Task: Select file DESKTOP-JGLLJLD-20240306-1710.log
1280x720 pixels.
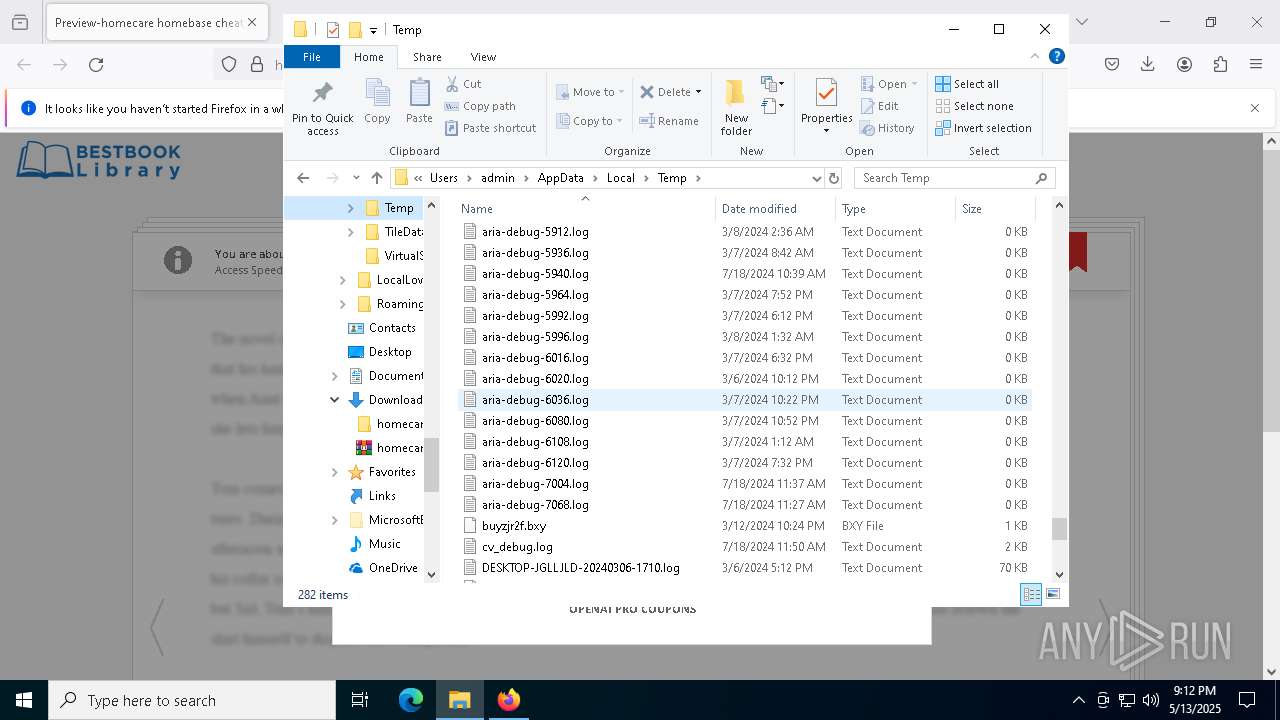Action: point(580,568)
